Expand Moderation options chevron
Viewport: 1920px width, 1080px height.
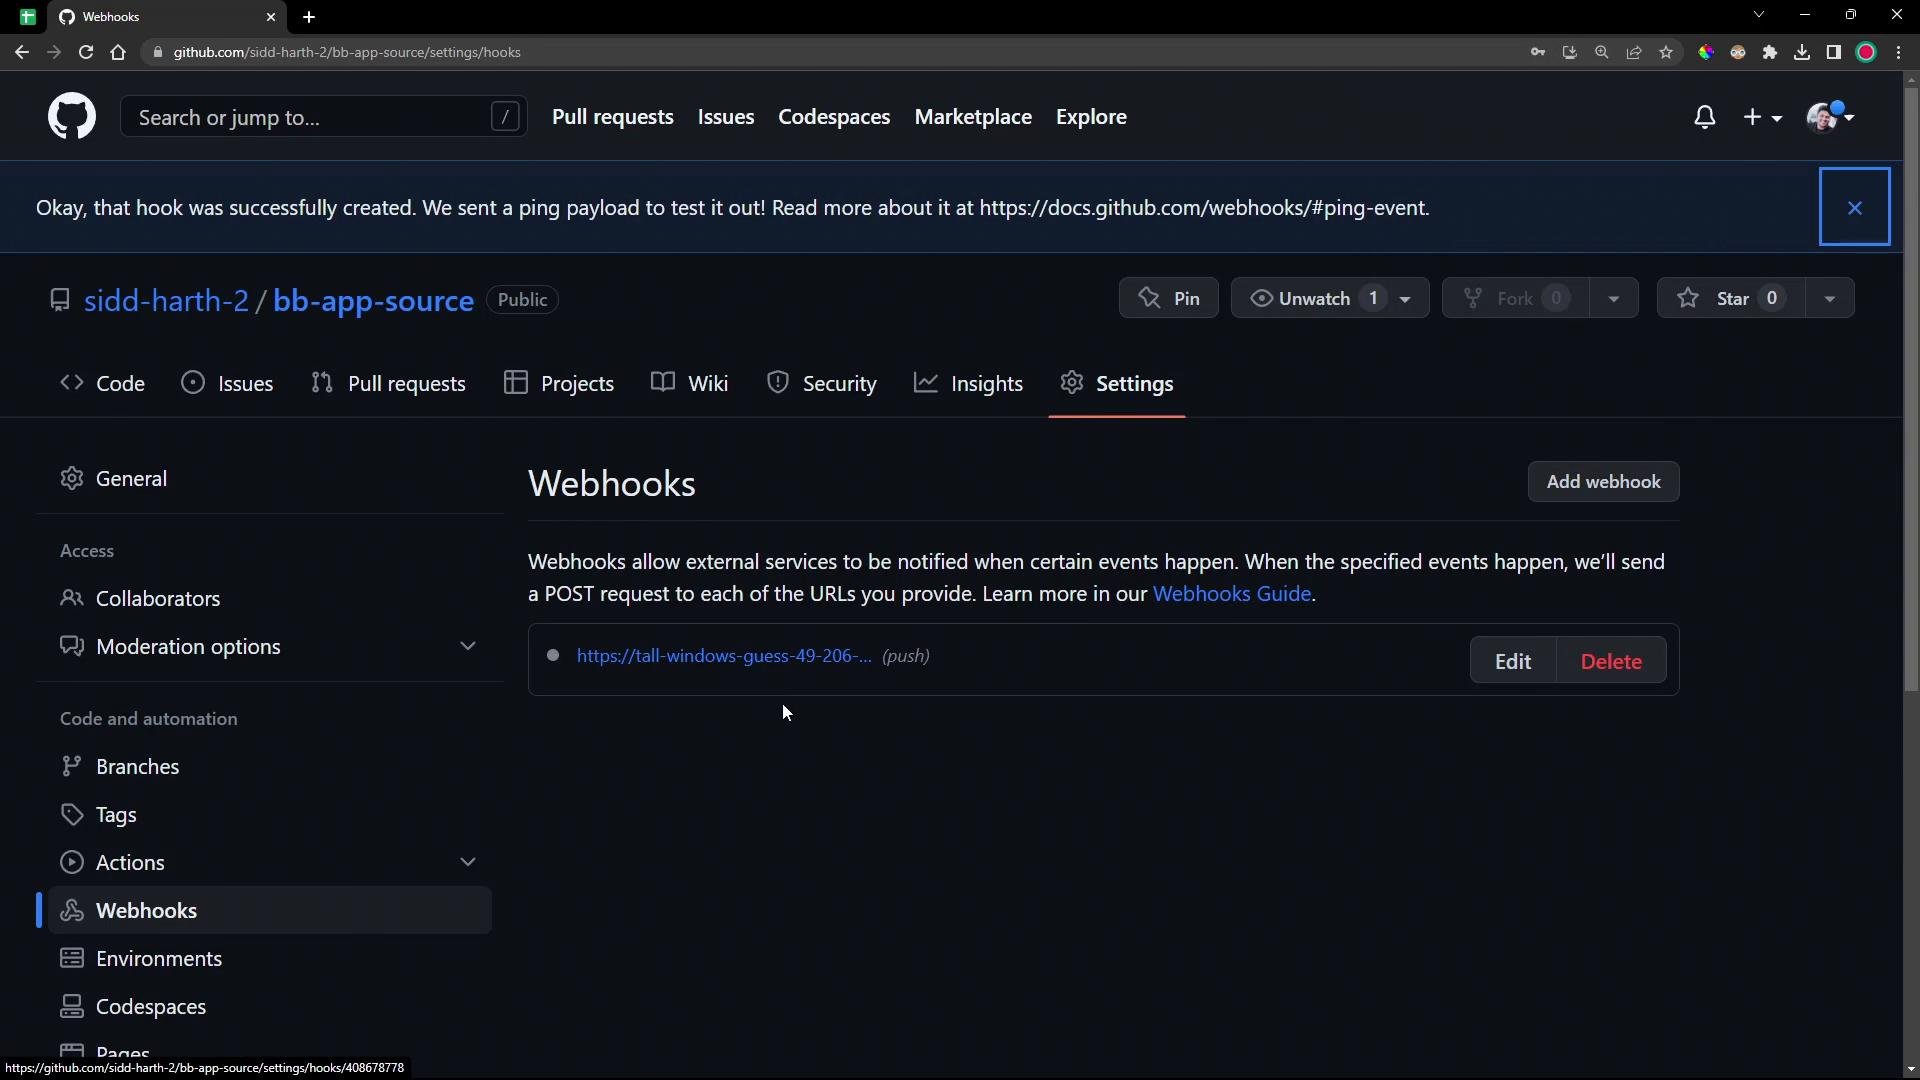(467, 646)
